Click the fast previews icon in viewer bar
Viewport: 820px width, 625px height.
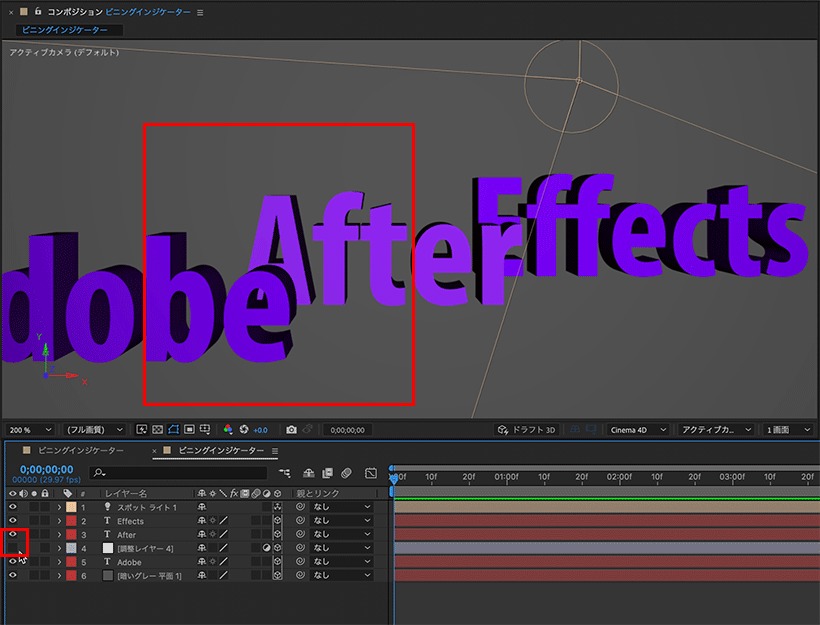(x=141, y=429)
